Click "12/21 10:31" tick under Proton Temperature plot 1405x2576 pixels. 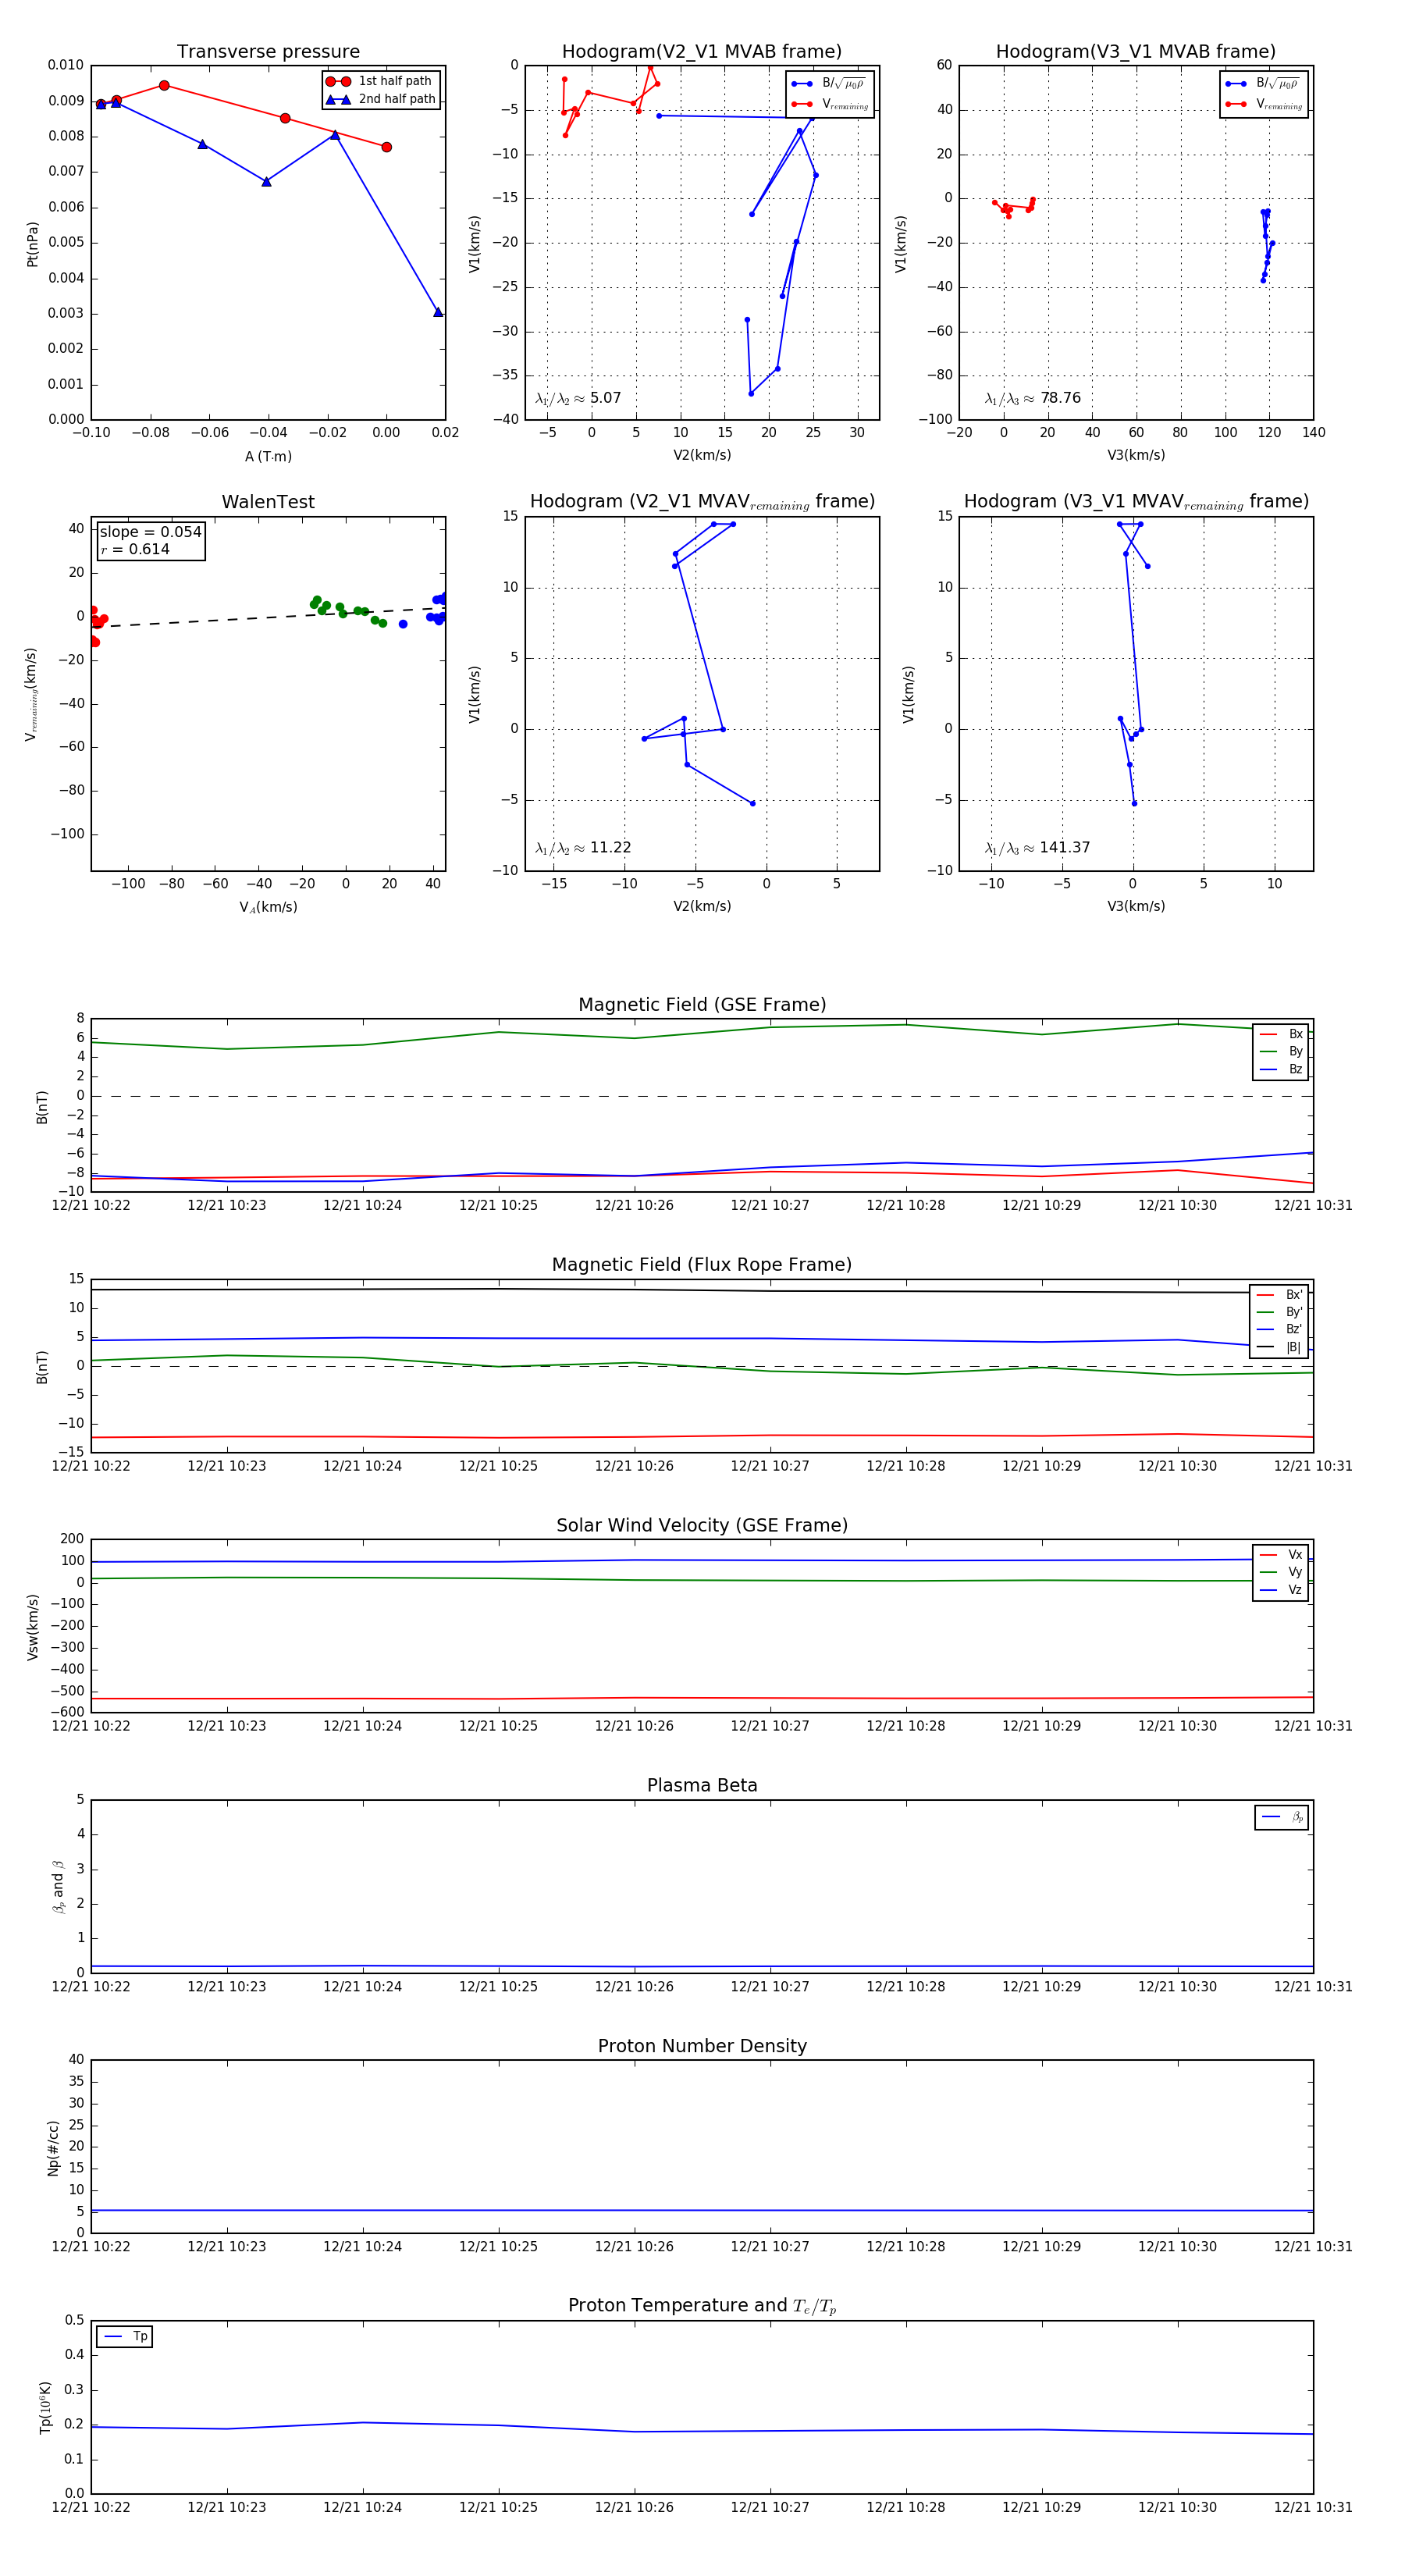pyautogui.click(x=1312, y=2507)
